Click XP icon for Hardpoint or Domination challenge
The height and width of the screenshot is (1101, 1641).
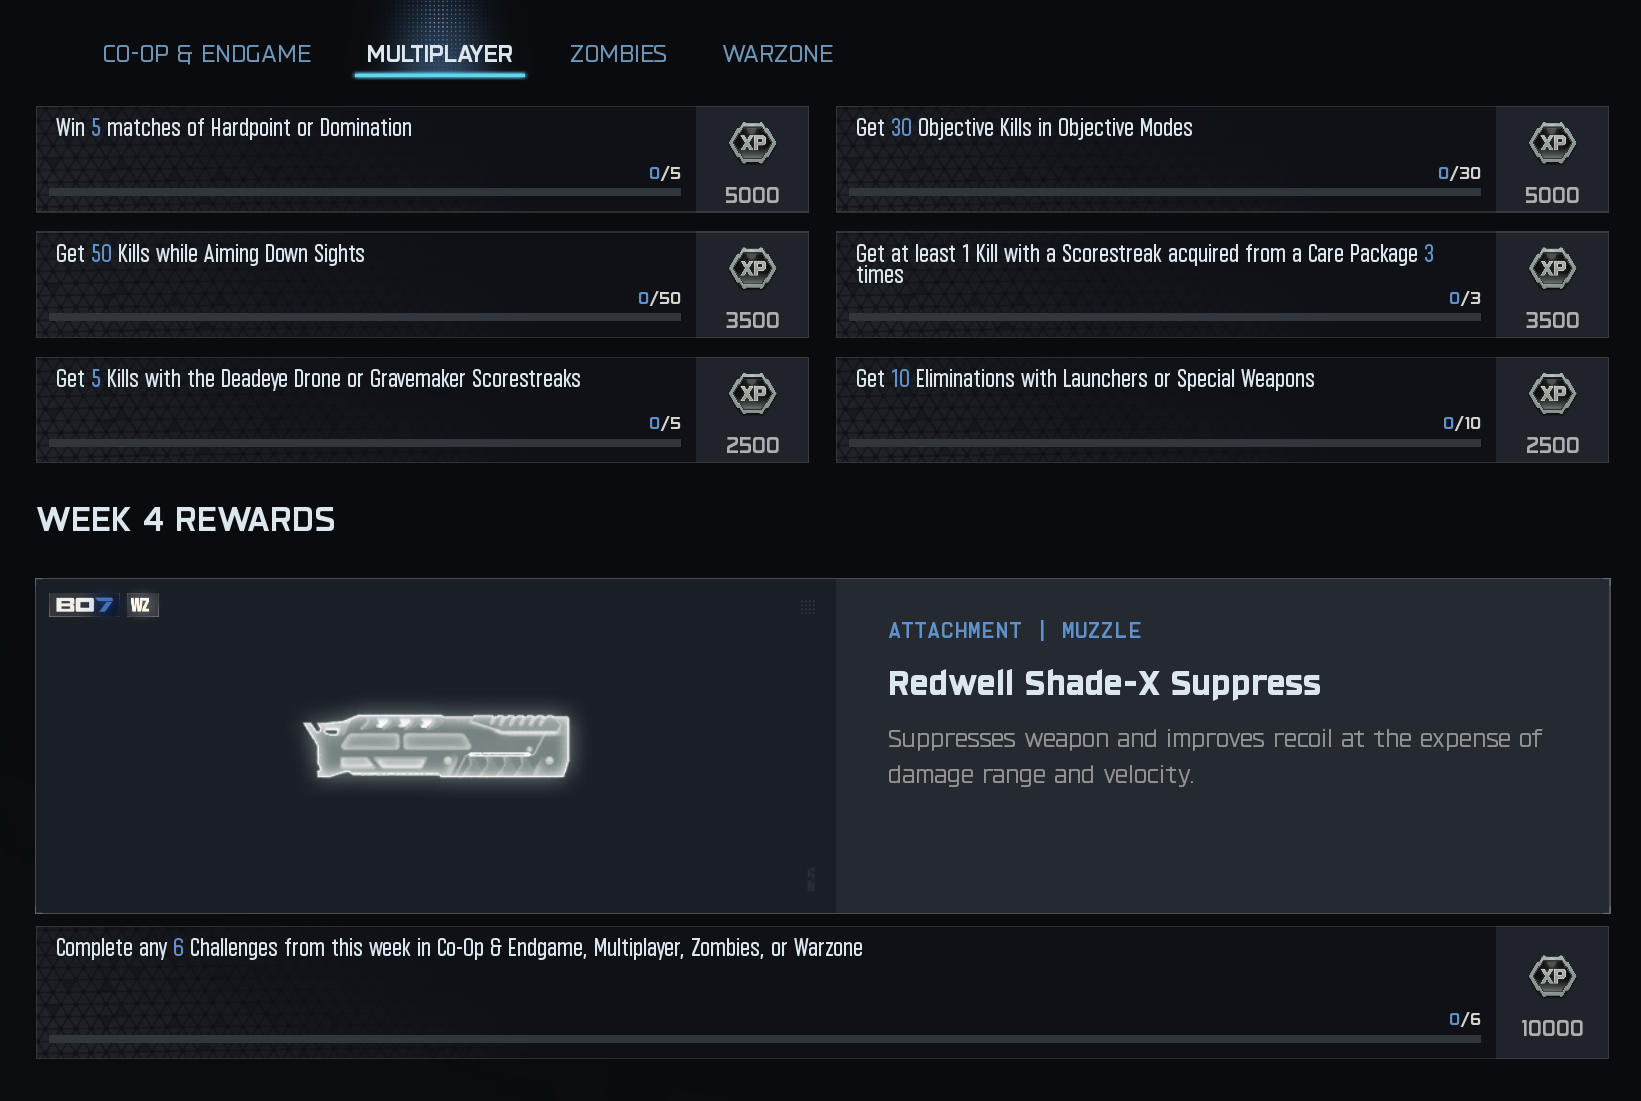point(752,143)
